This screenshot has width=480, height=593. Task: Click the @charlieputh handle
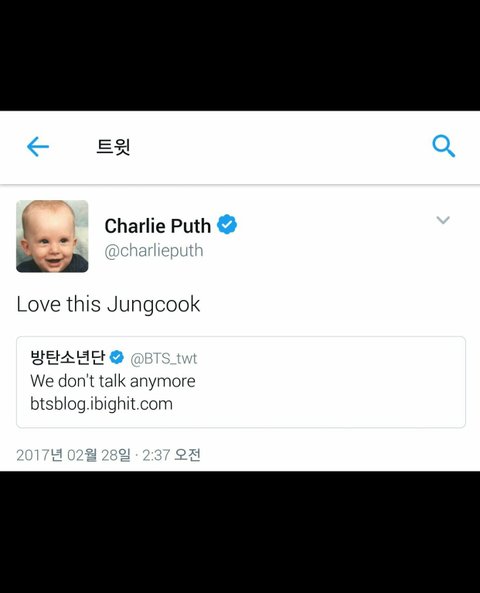pos(154,251)
